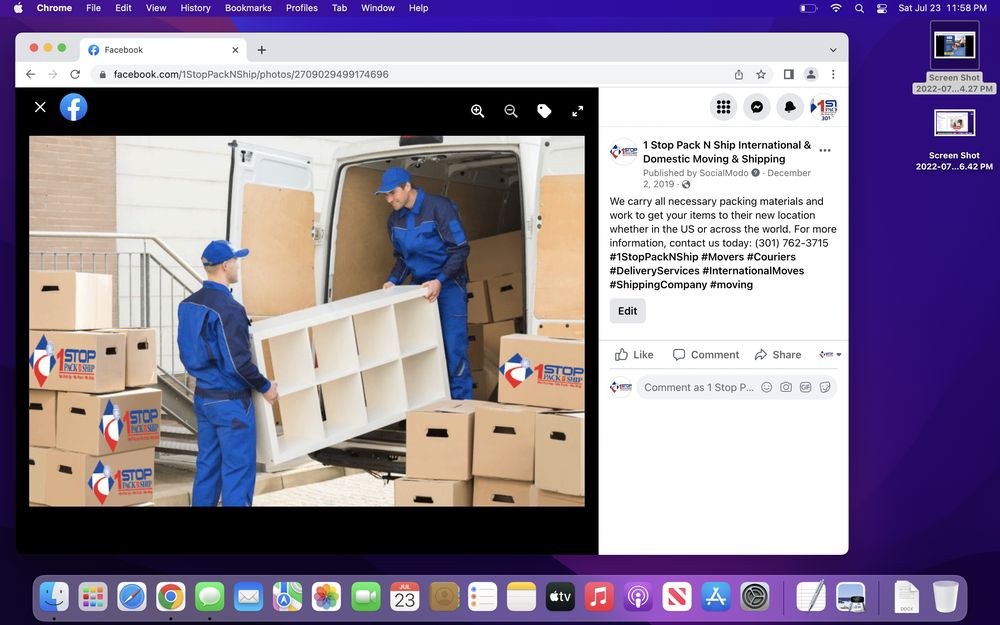1000x625 pixels.
Task: Toggle Chrome side panel
Action: (x=788, y=74)
